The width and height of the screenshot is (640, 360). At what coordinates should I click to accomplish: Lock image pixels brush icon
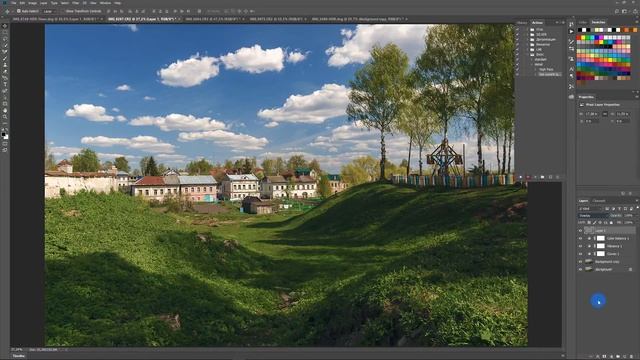pyautogui.click(x=595, y=222)
